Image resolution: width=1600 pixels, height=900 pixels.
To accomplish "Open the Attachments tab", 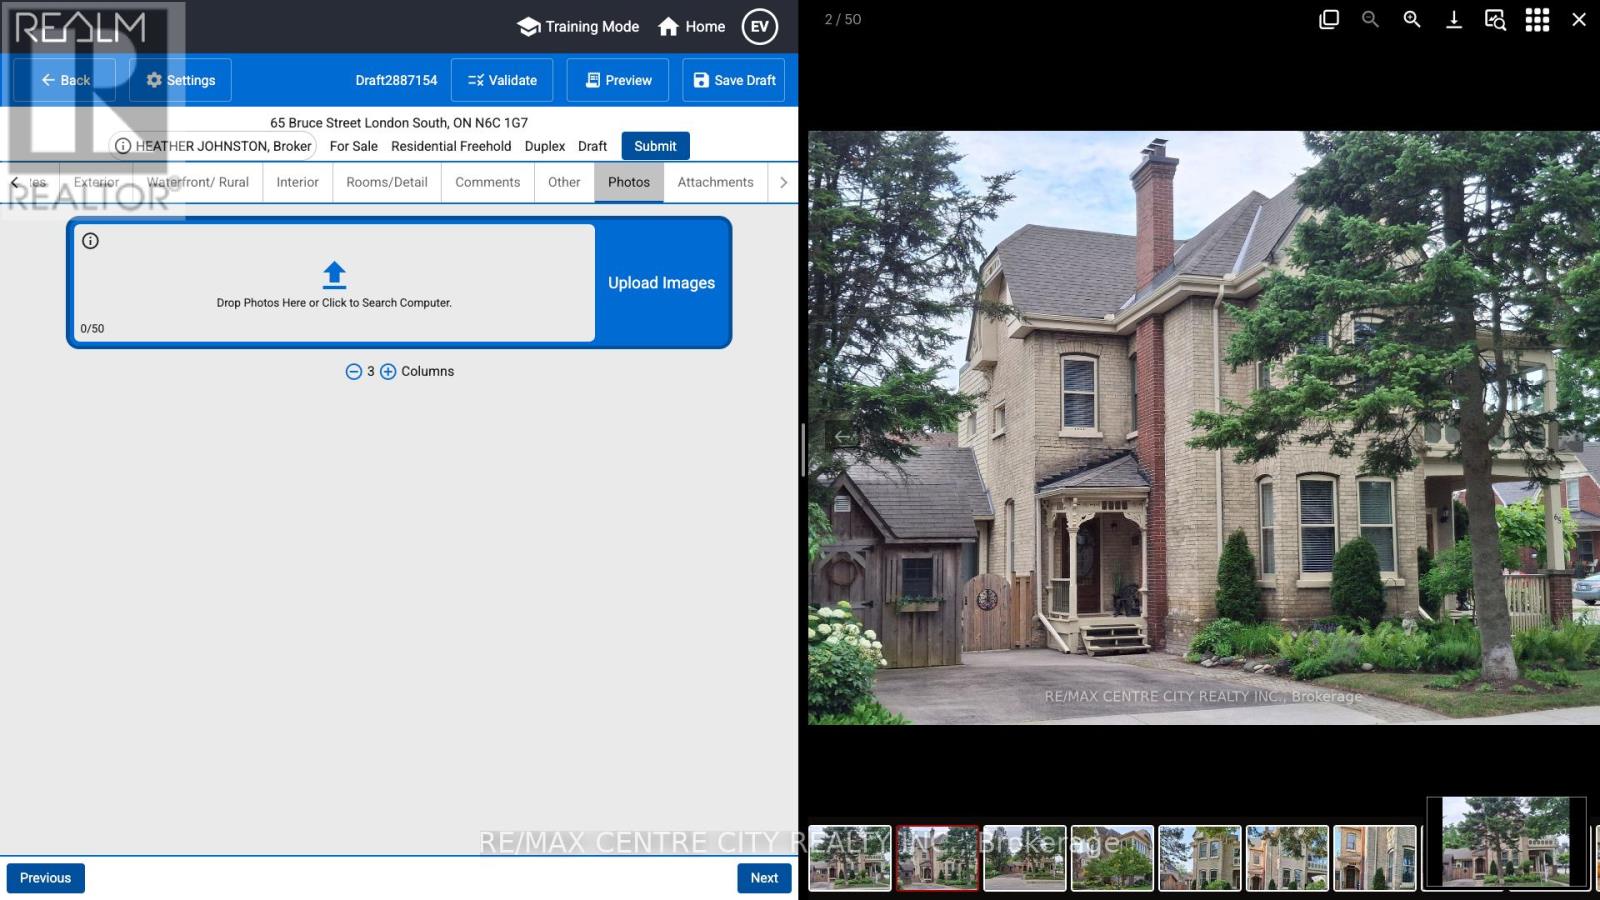I will (715, 182).
